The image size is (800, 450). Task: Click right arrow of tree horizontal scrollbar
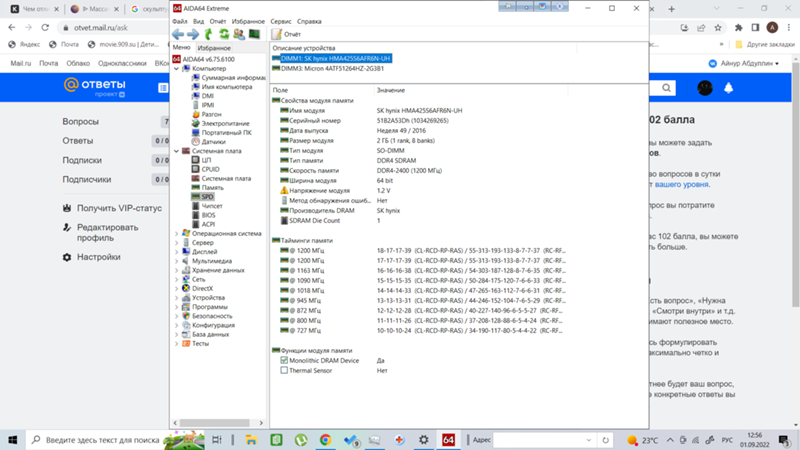pyautogui.click(x=261, y=423)
